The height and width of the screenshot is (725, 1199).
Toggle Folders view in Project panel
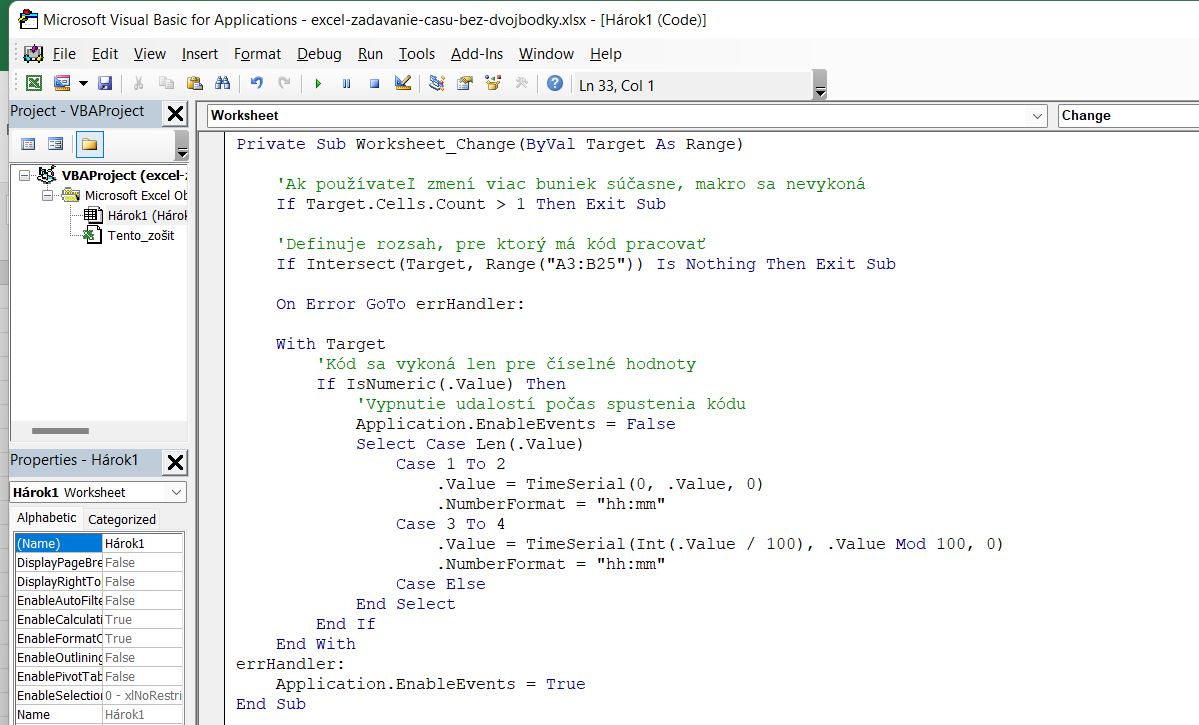(89, 144)
